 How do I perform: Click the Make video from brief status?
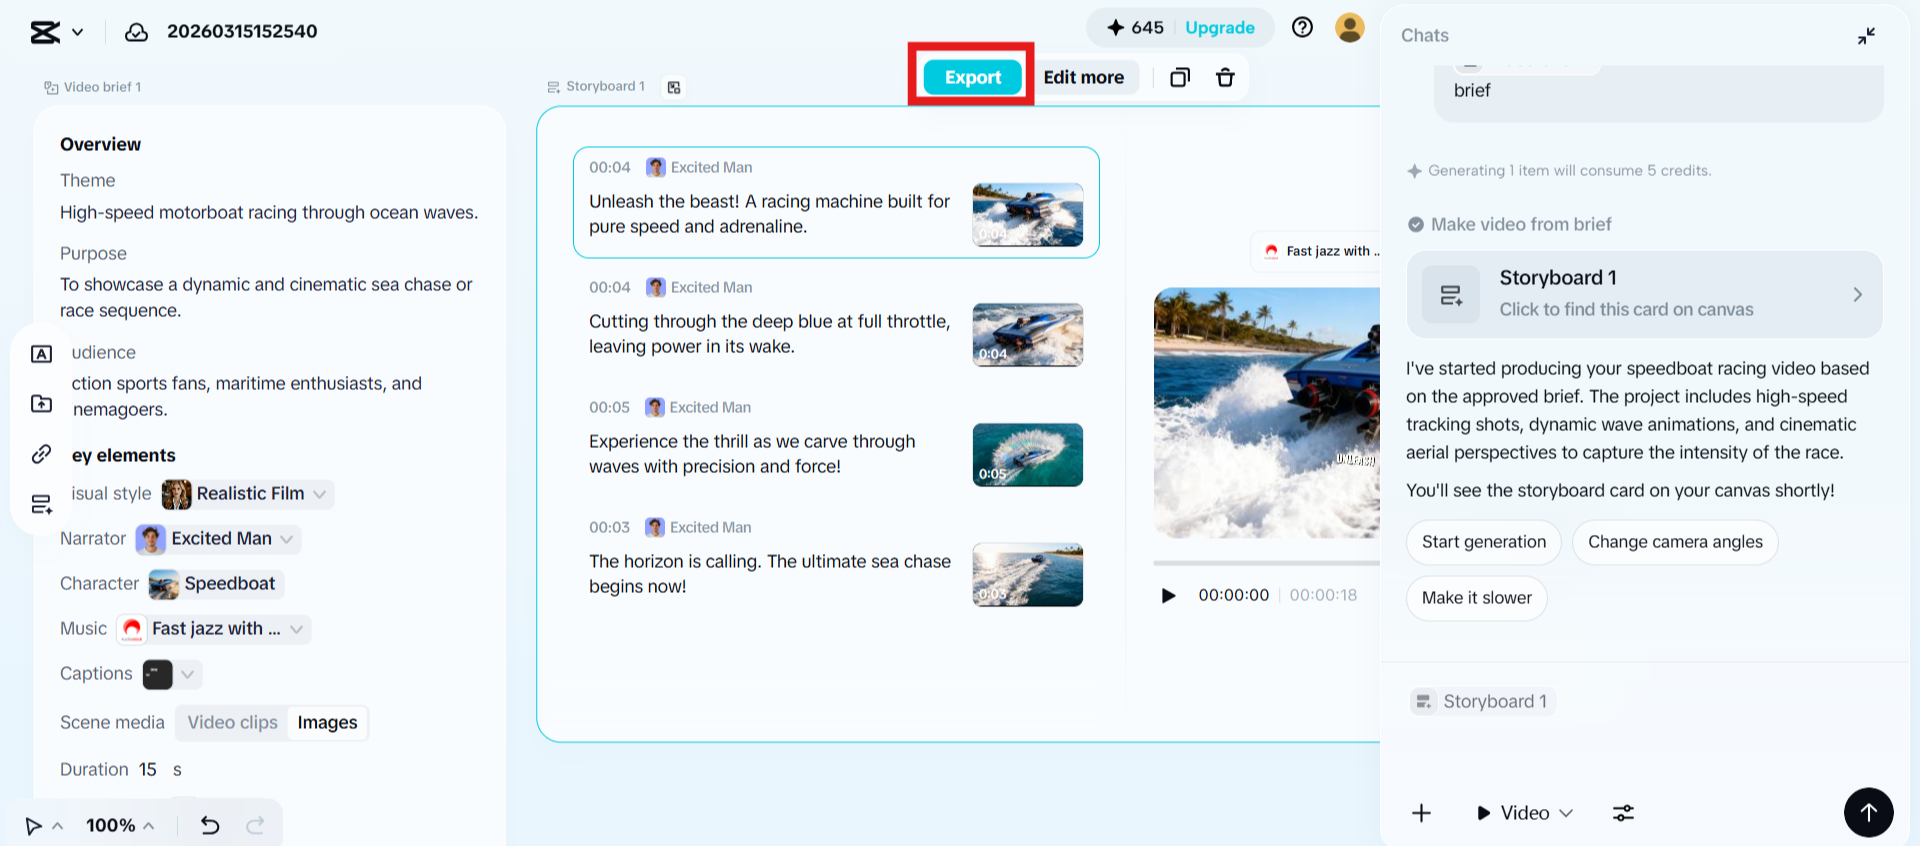click(1510, 225)
